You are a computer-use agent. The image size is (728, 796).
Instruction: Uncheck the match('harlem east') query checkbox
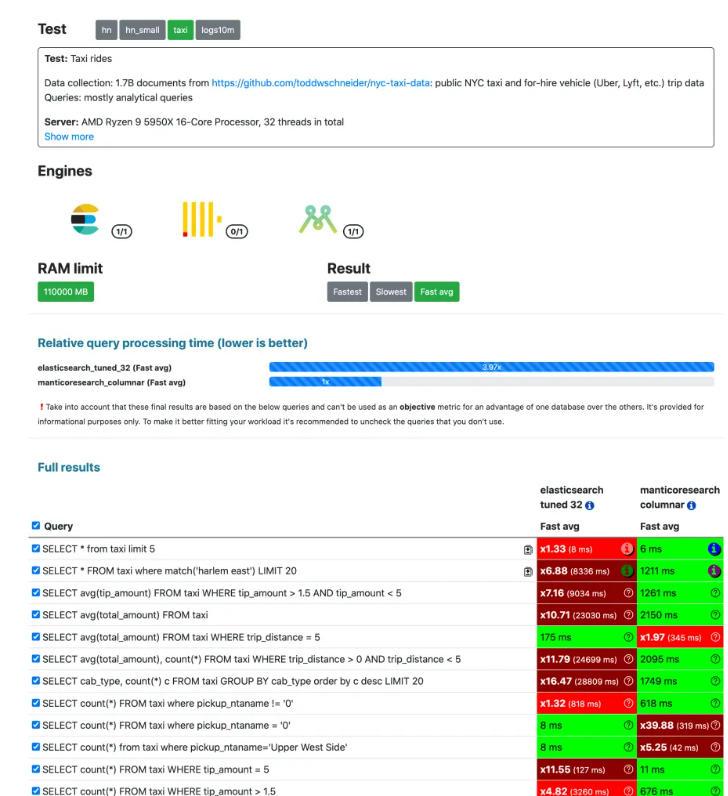tap(36, 570)
